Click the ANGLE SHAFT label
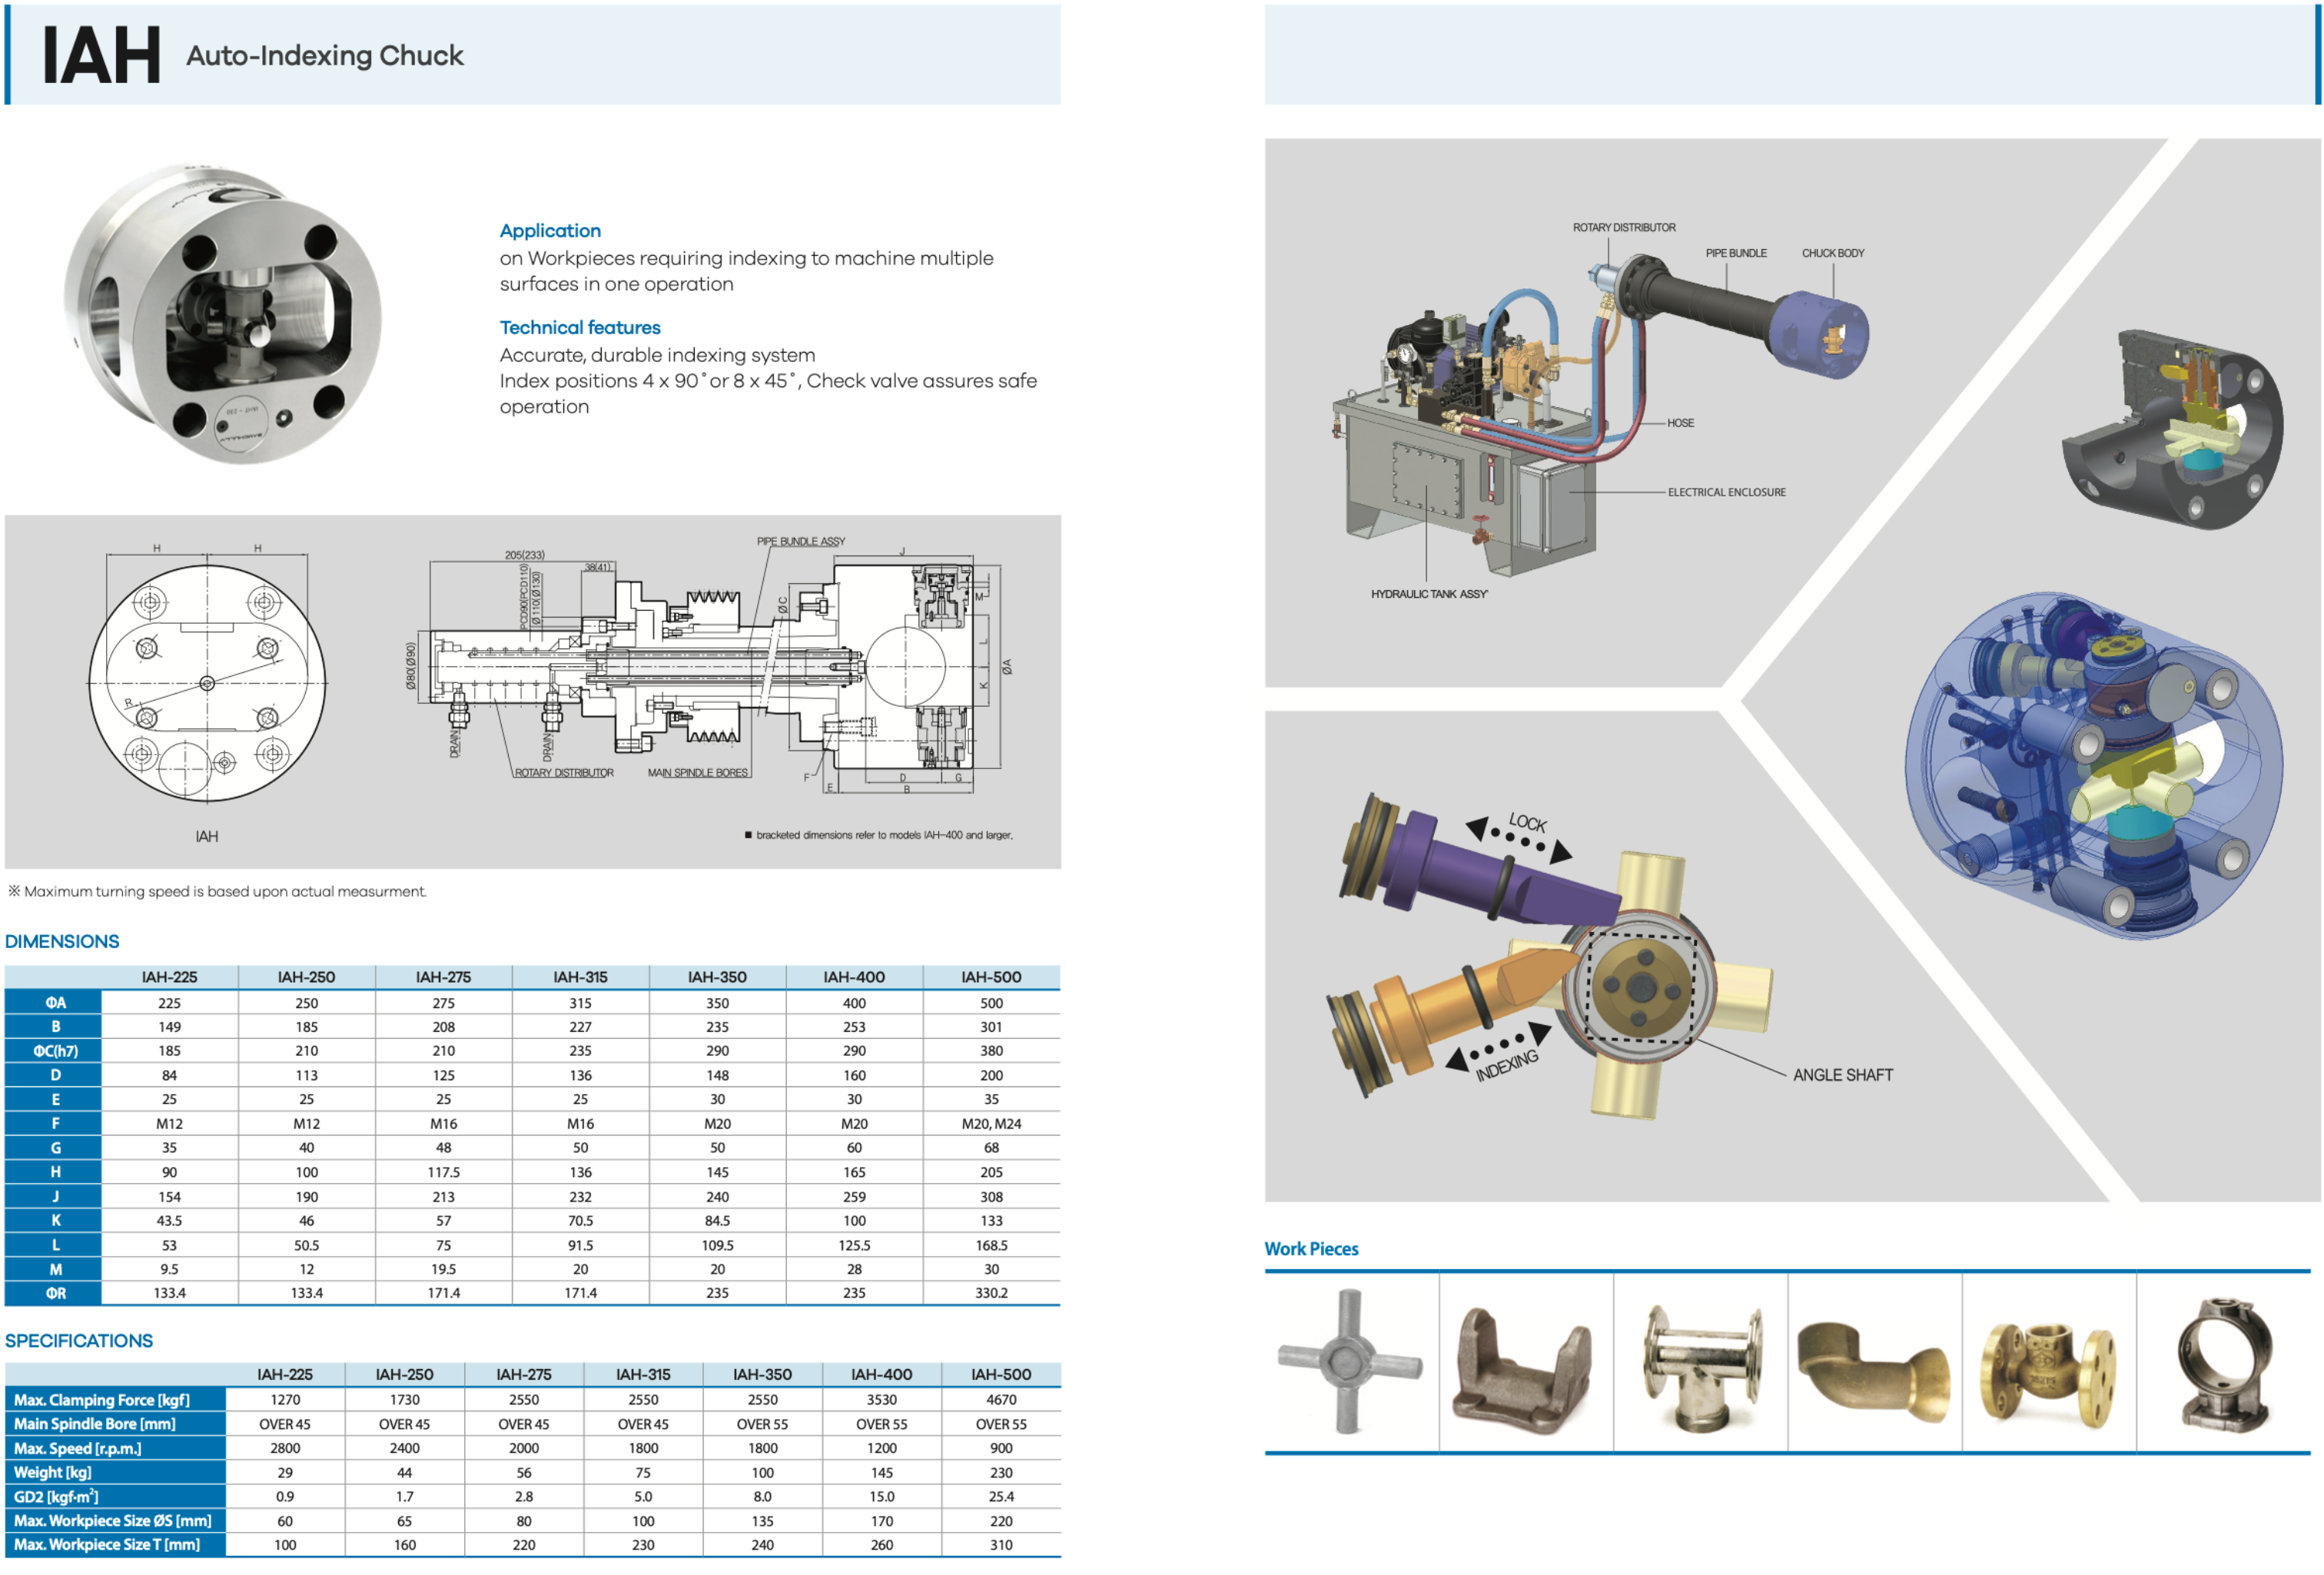The image size is (2324, 1575). click(1842, 1075)
